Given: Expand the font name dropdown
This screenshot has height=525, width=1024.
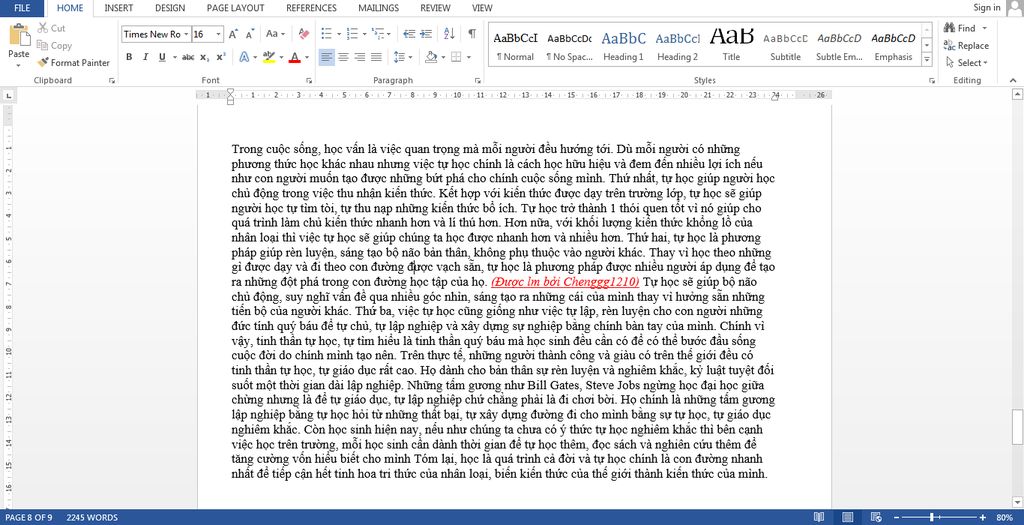Looking at the screenshot, I should pos(186,34).
